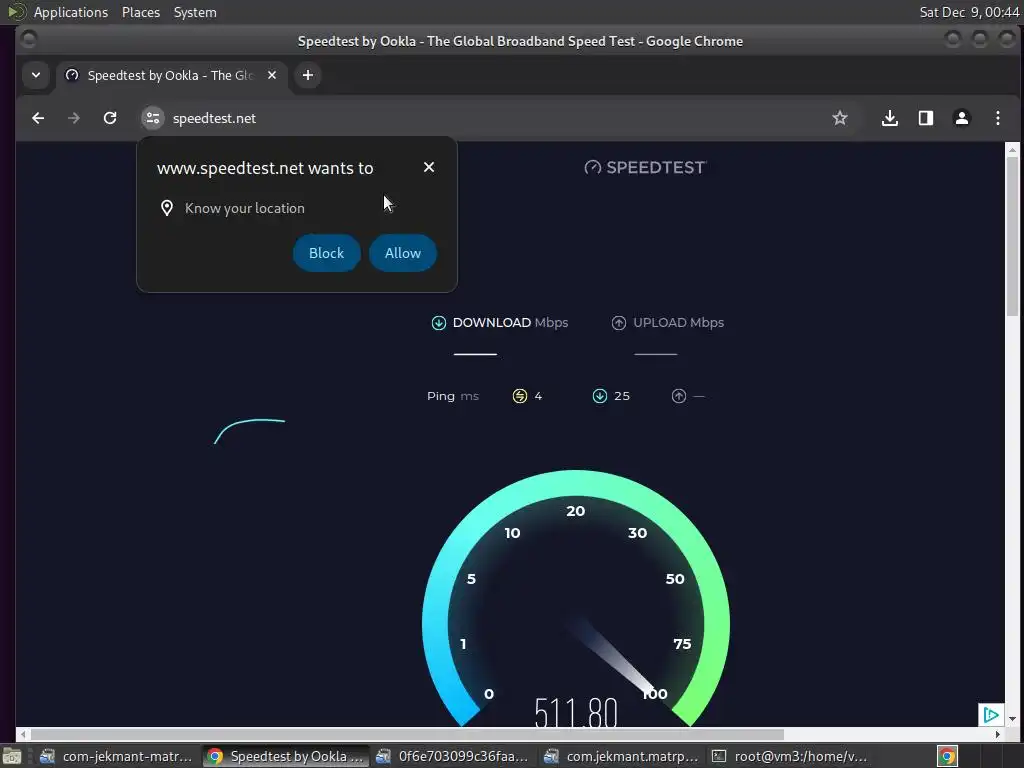Click the download latency icon showing 25

pos(600,396)
